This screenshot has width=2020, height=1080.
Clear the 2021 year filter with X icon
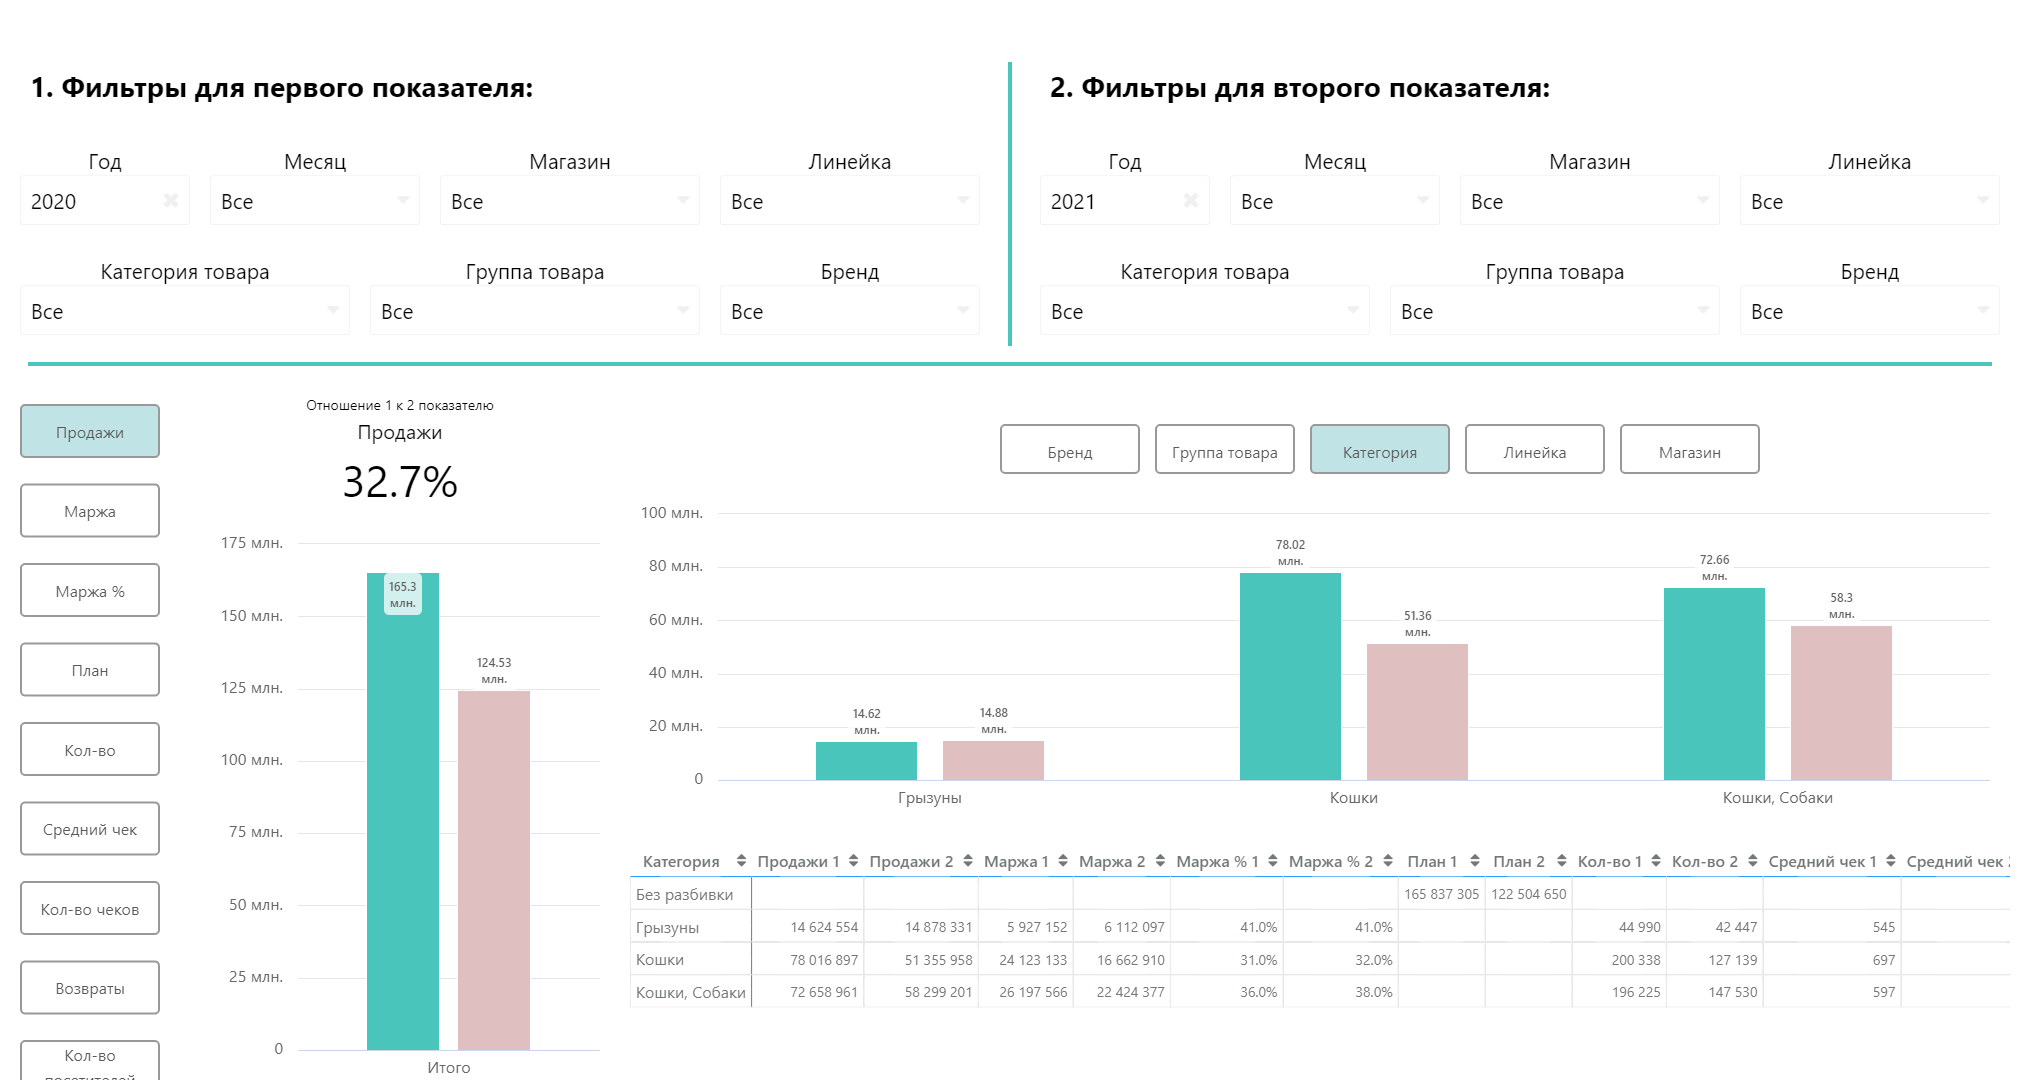[1191, 200]
